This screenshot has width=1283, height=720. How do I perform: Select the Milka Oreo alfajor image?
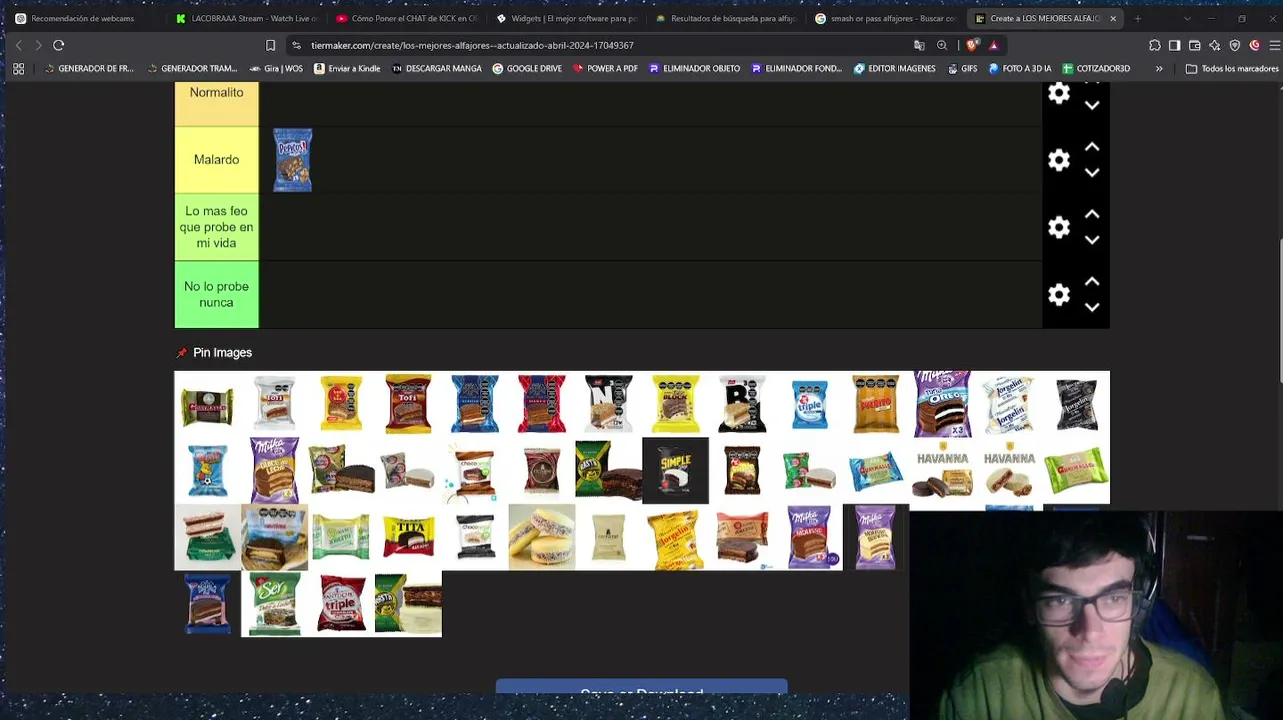coord(943,404)
